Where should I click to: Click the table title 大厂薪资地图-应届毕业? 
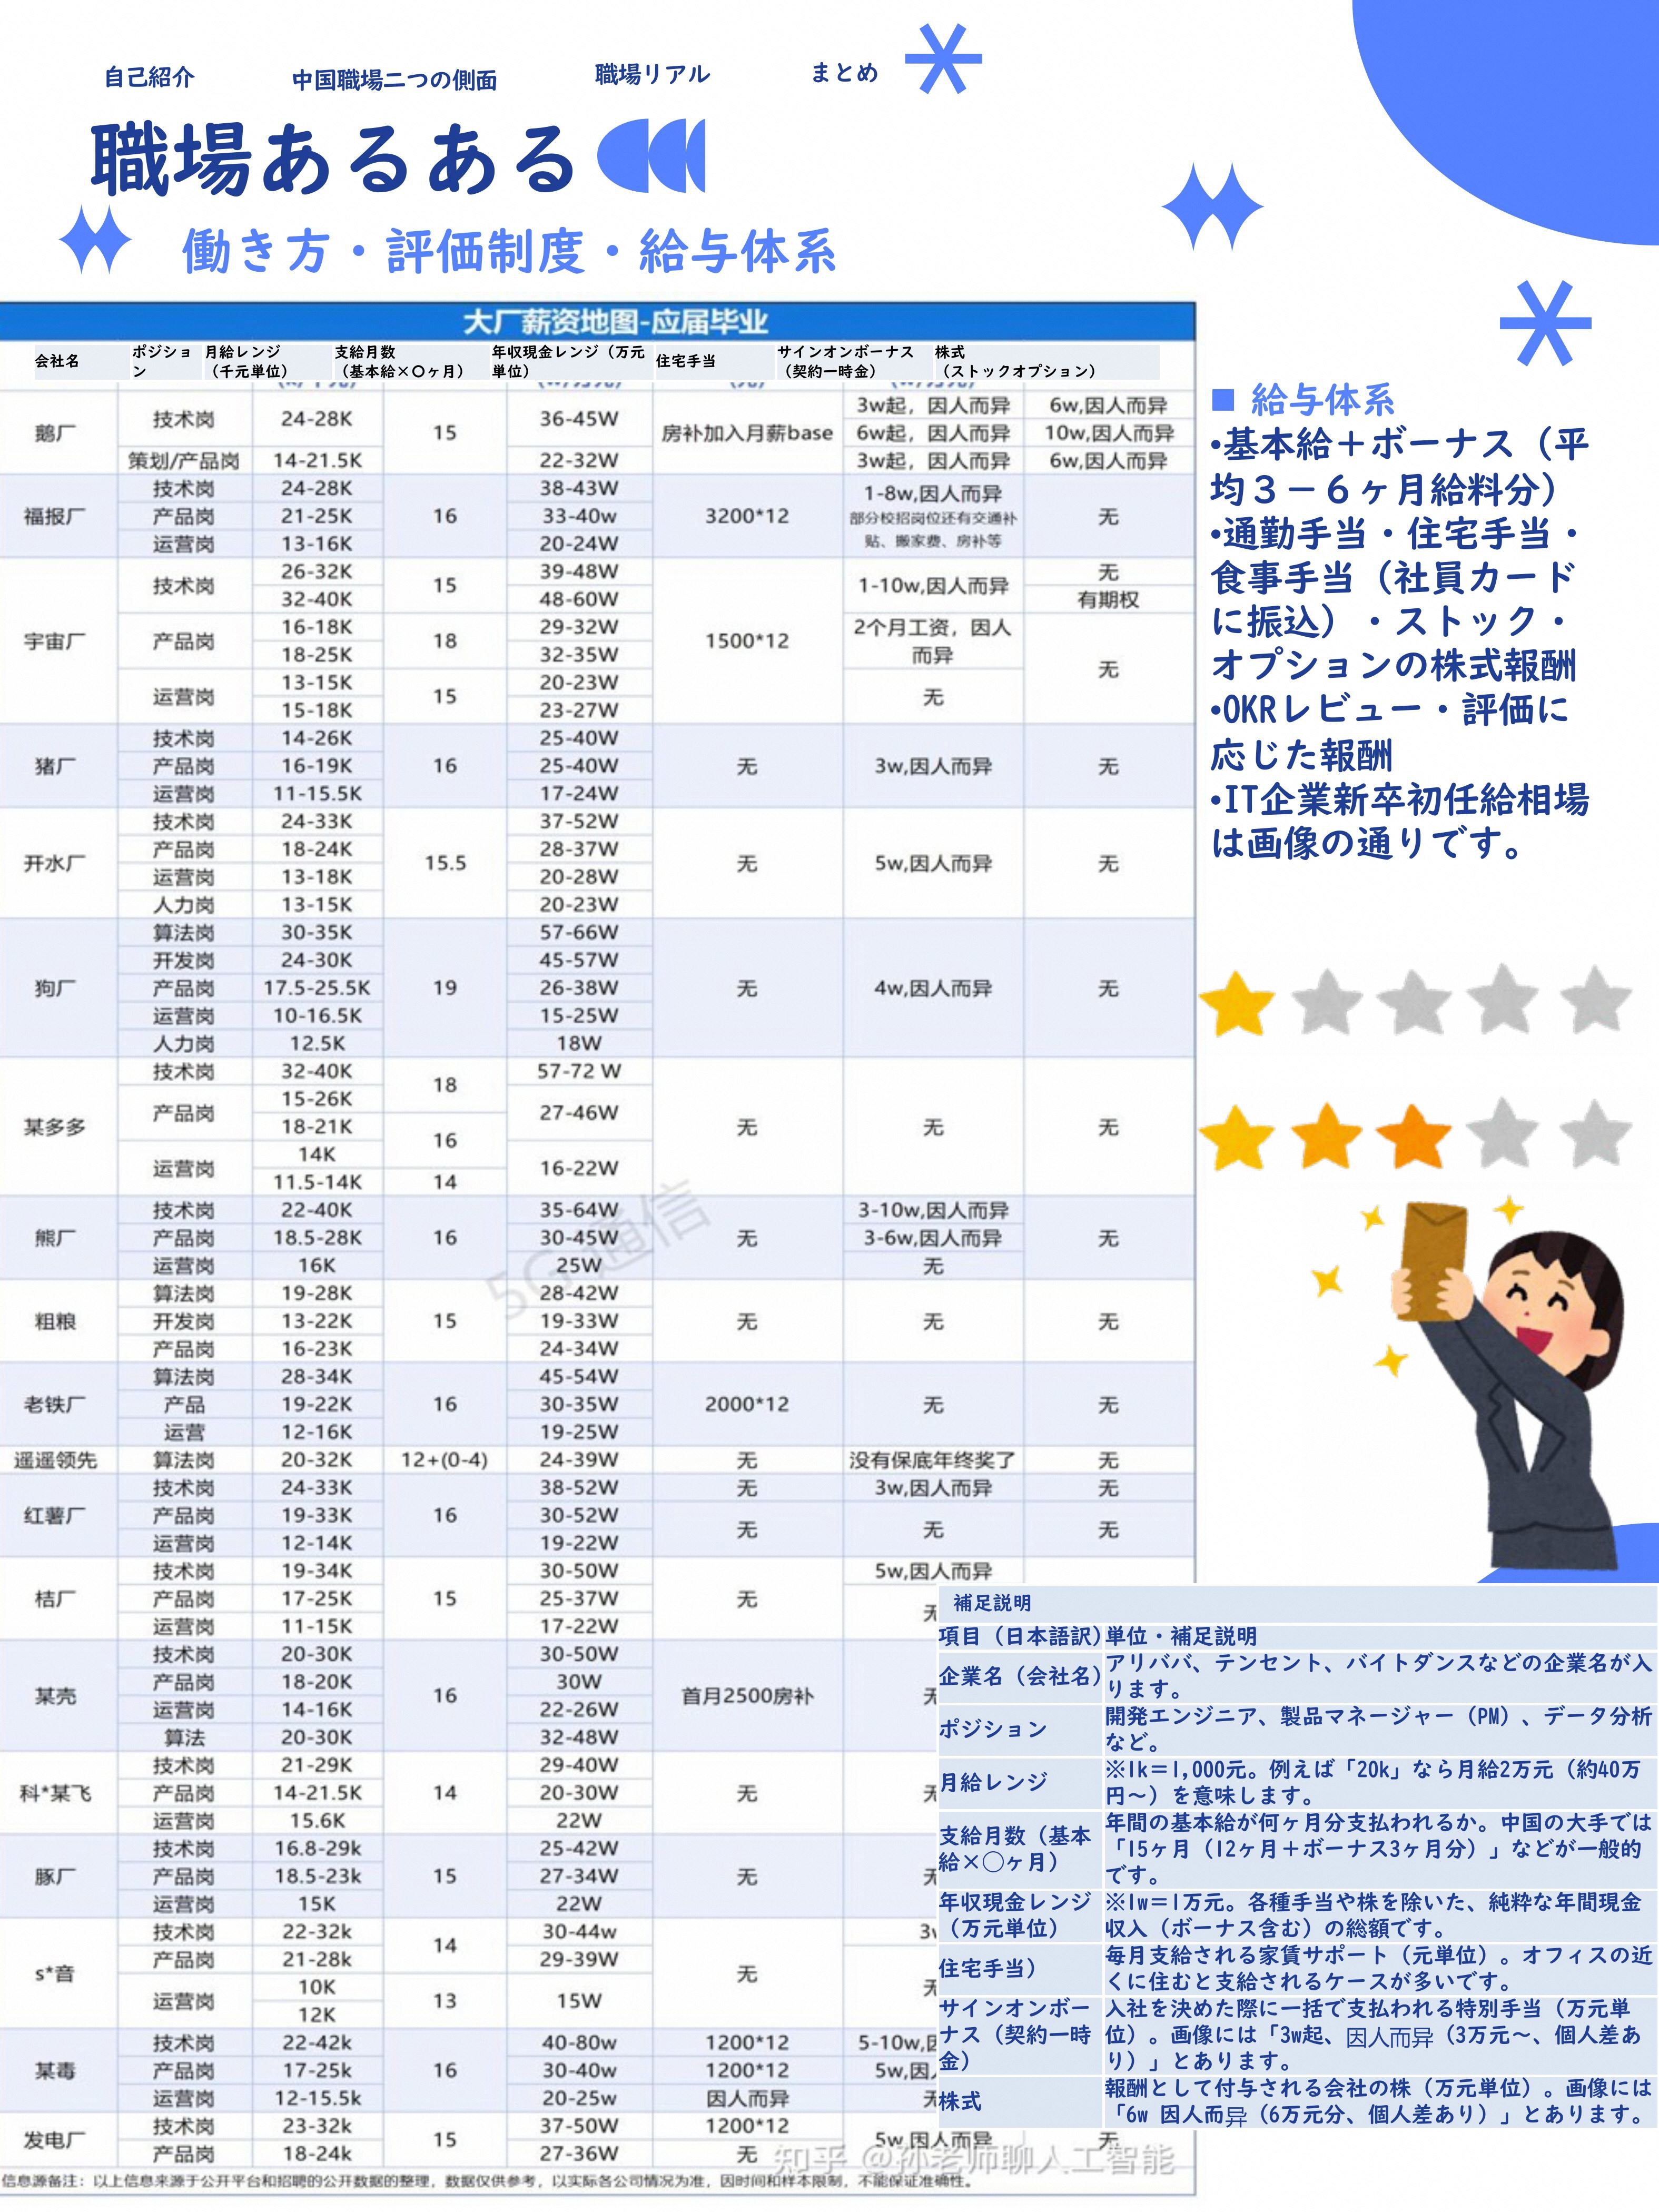615,322
